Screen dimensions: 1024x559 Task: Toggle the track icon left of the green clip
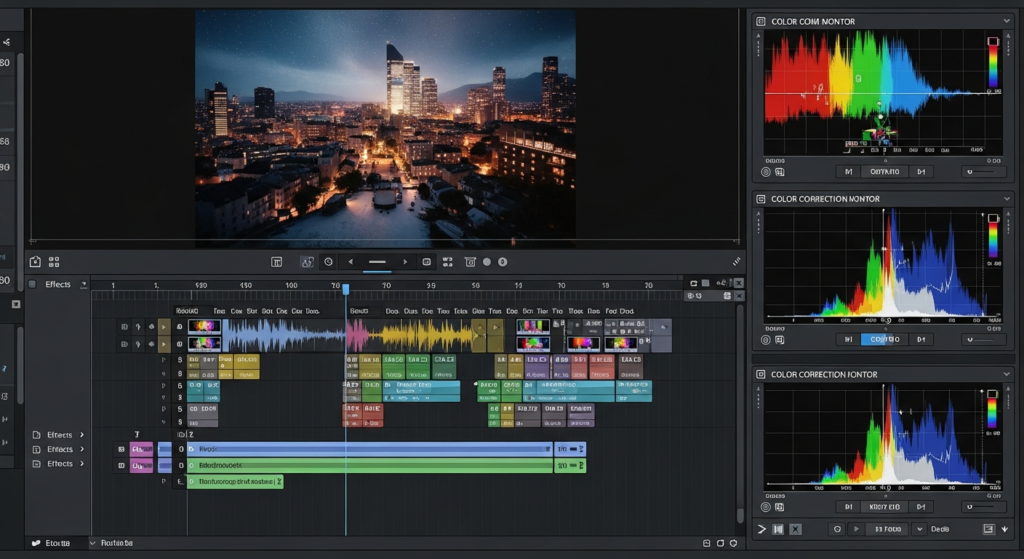181,466
